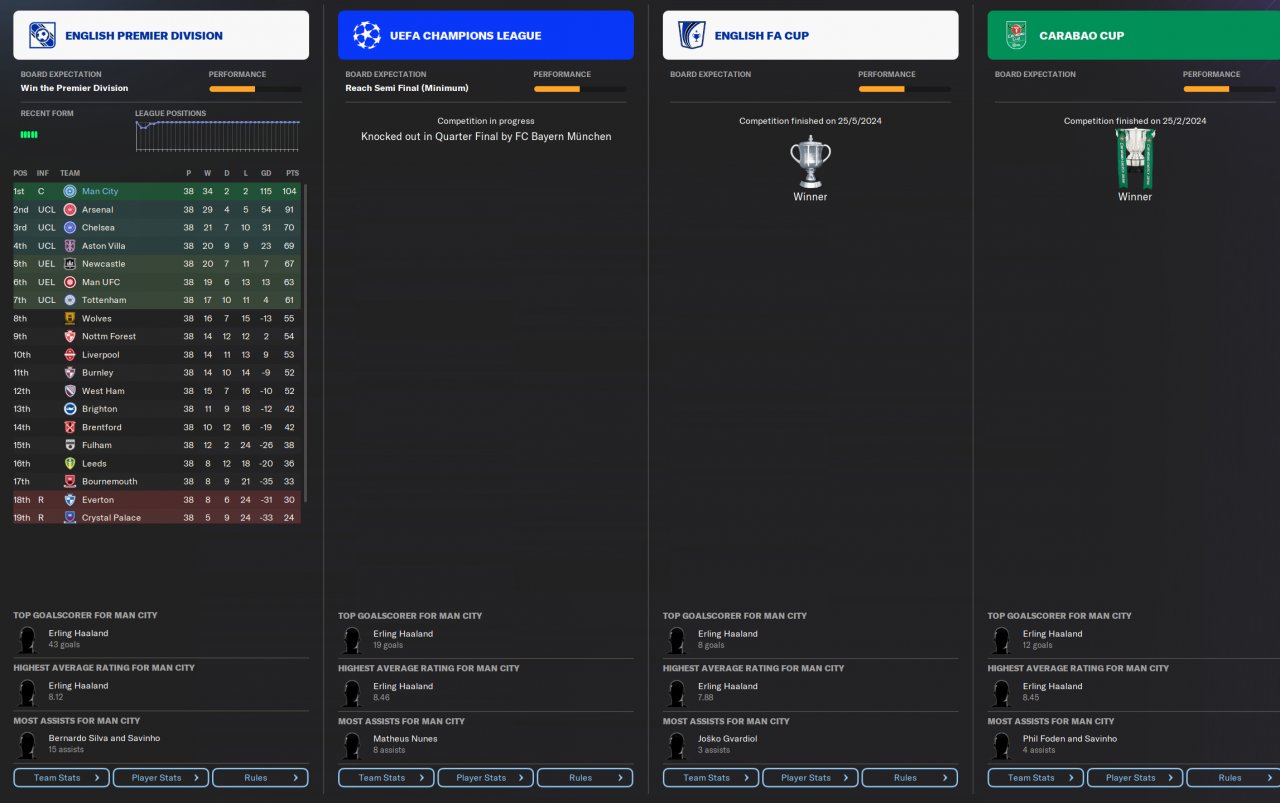1280x803 pixels.
Task: Click the Man City team name
Action: pyautogui.click(x=100, y=192)
